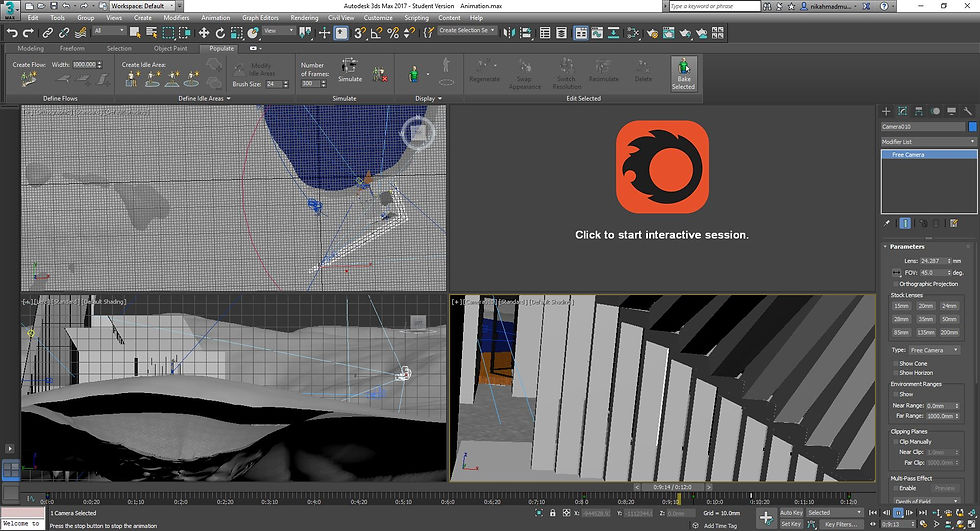Open the Modifiers menu
Image resolution: width=980 pixels, height=531 pixels.
pyautogui.click(x=176, y=17)
